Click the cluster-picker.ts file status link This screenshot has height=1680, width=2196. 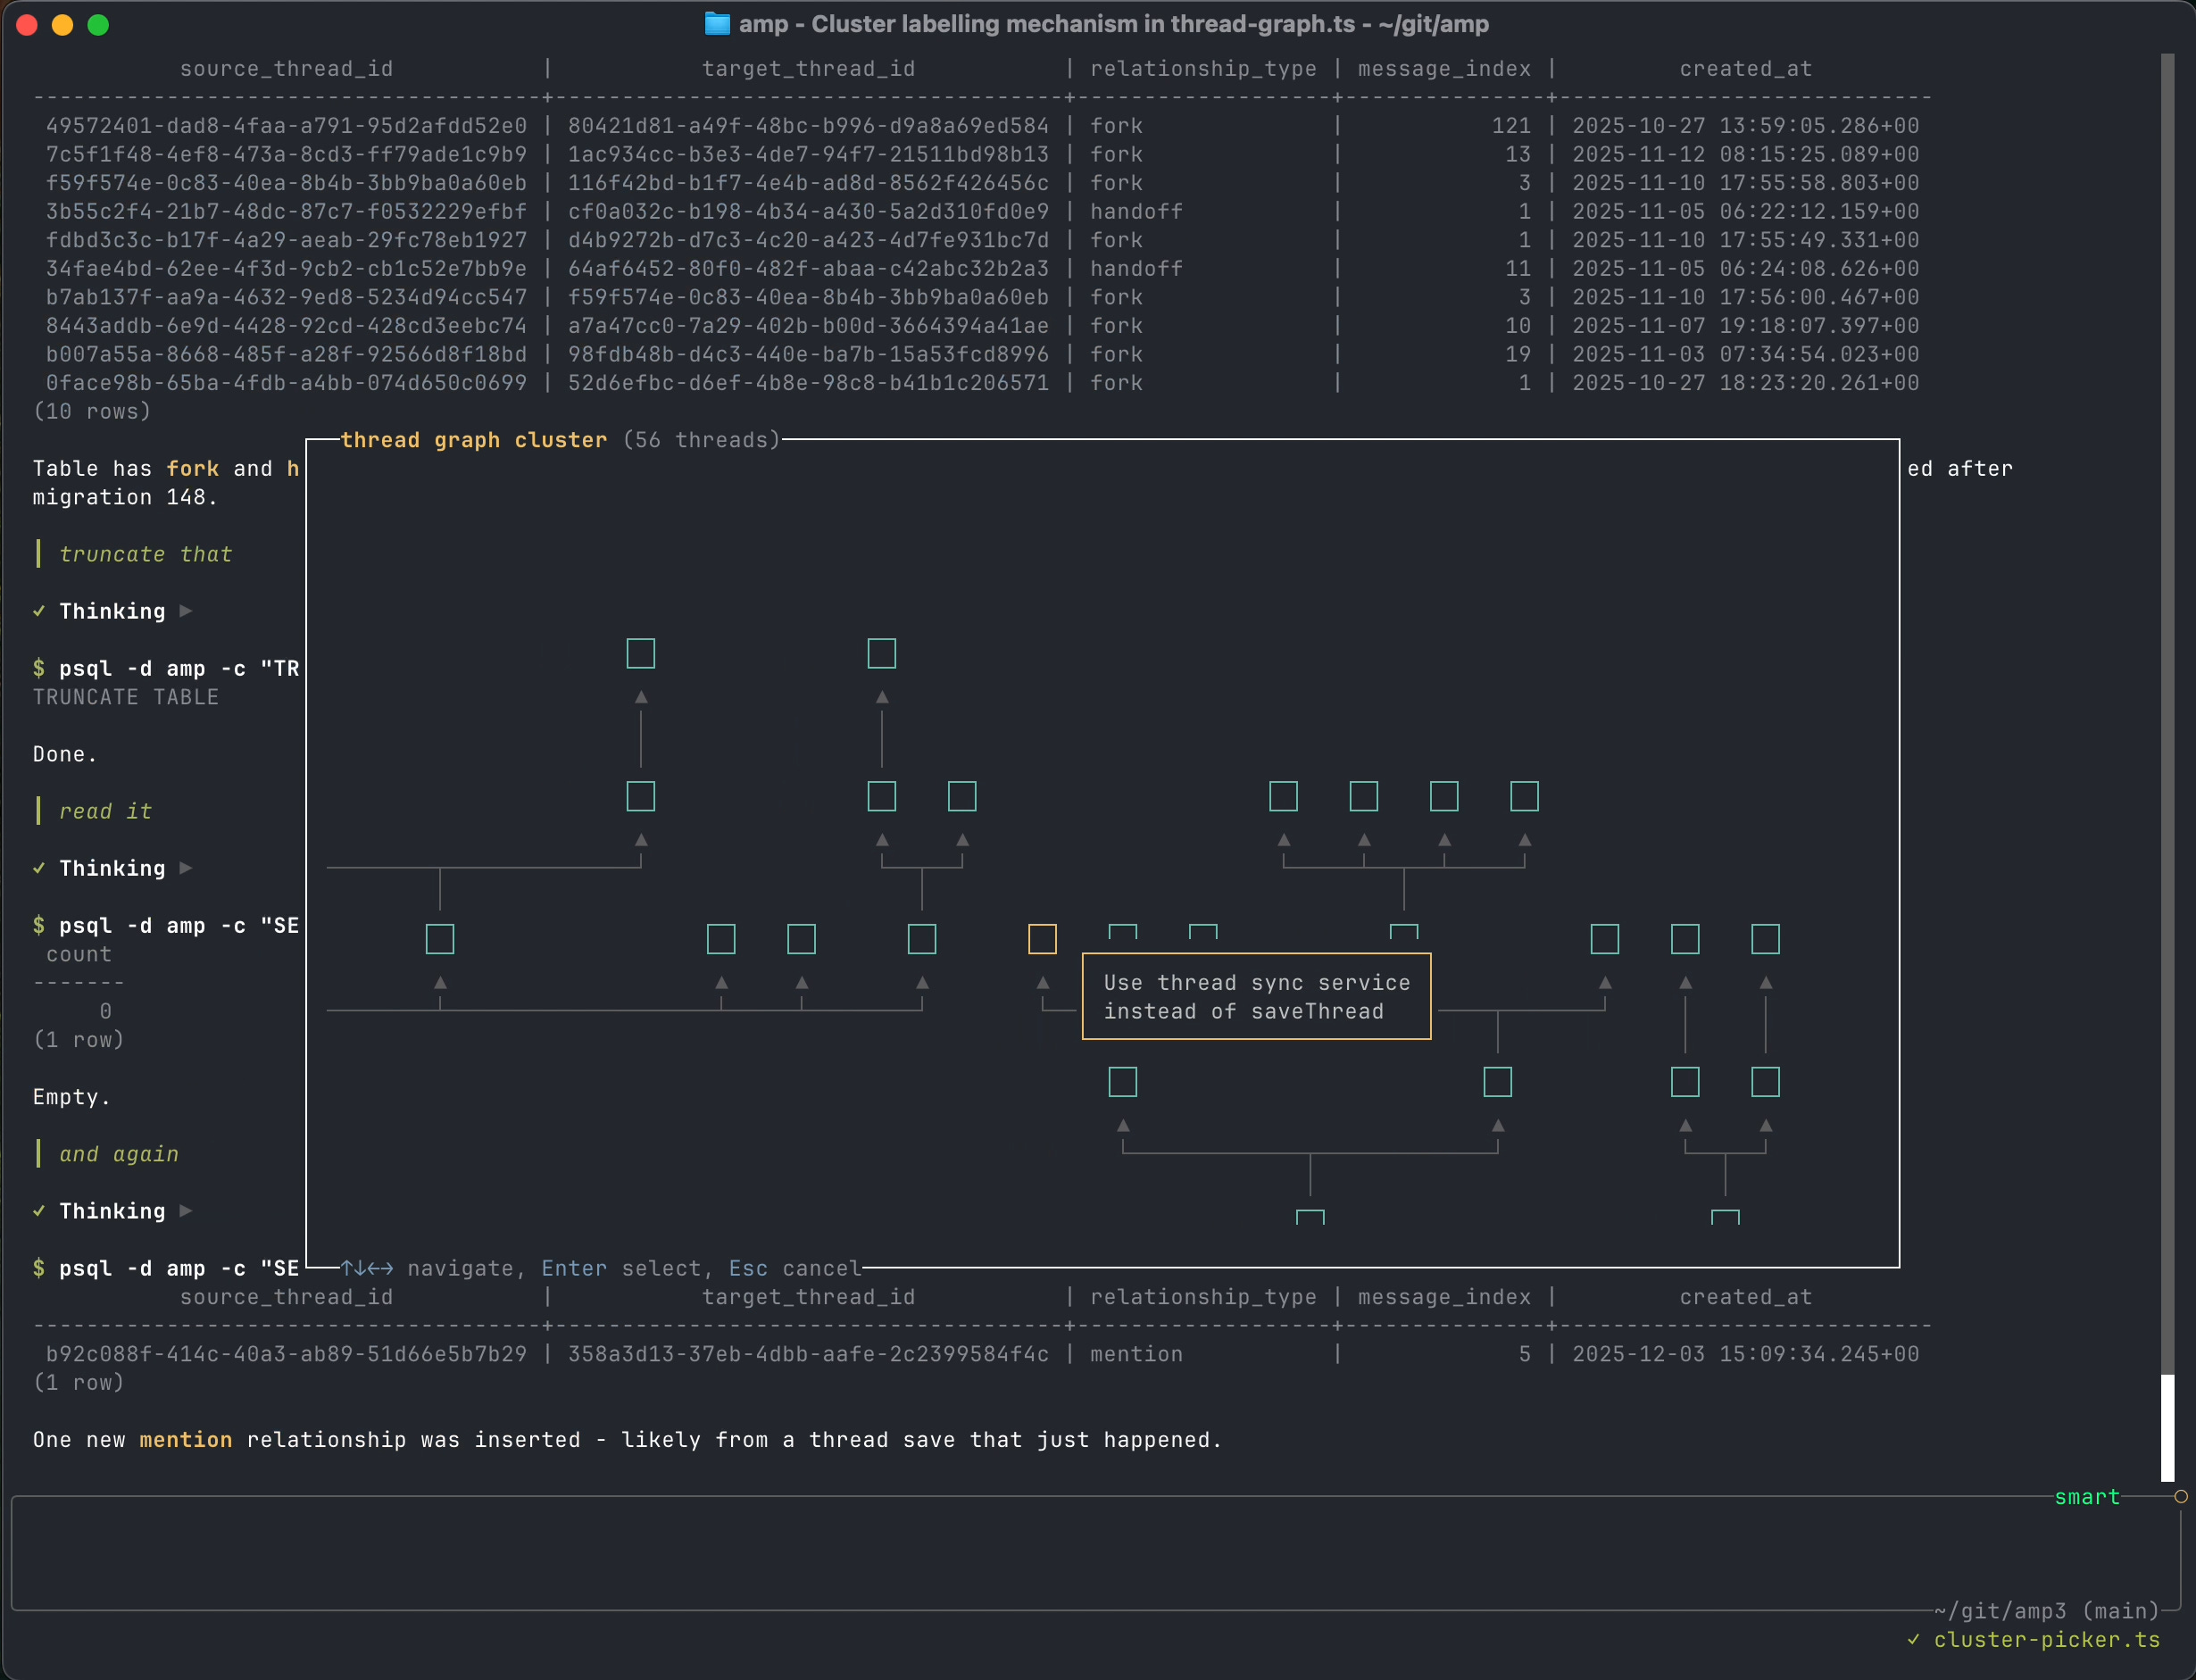2046,1640
